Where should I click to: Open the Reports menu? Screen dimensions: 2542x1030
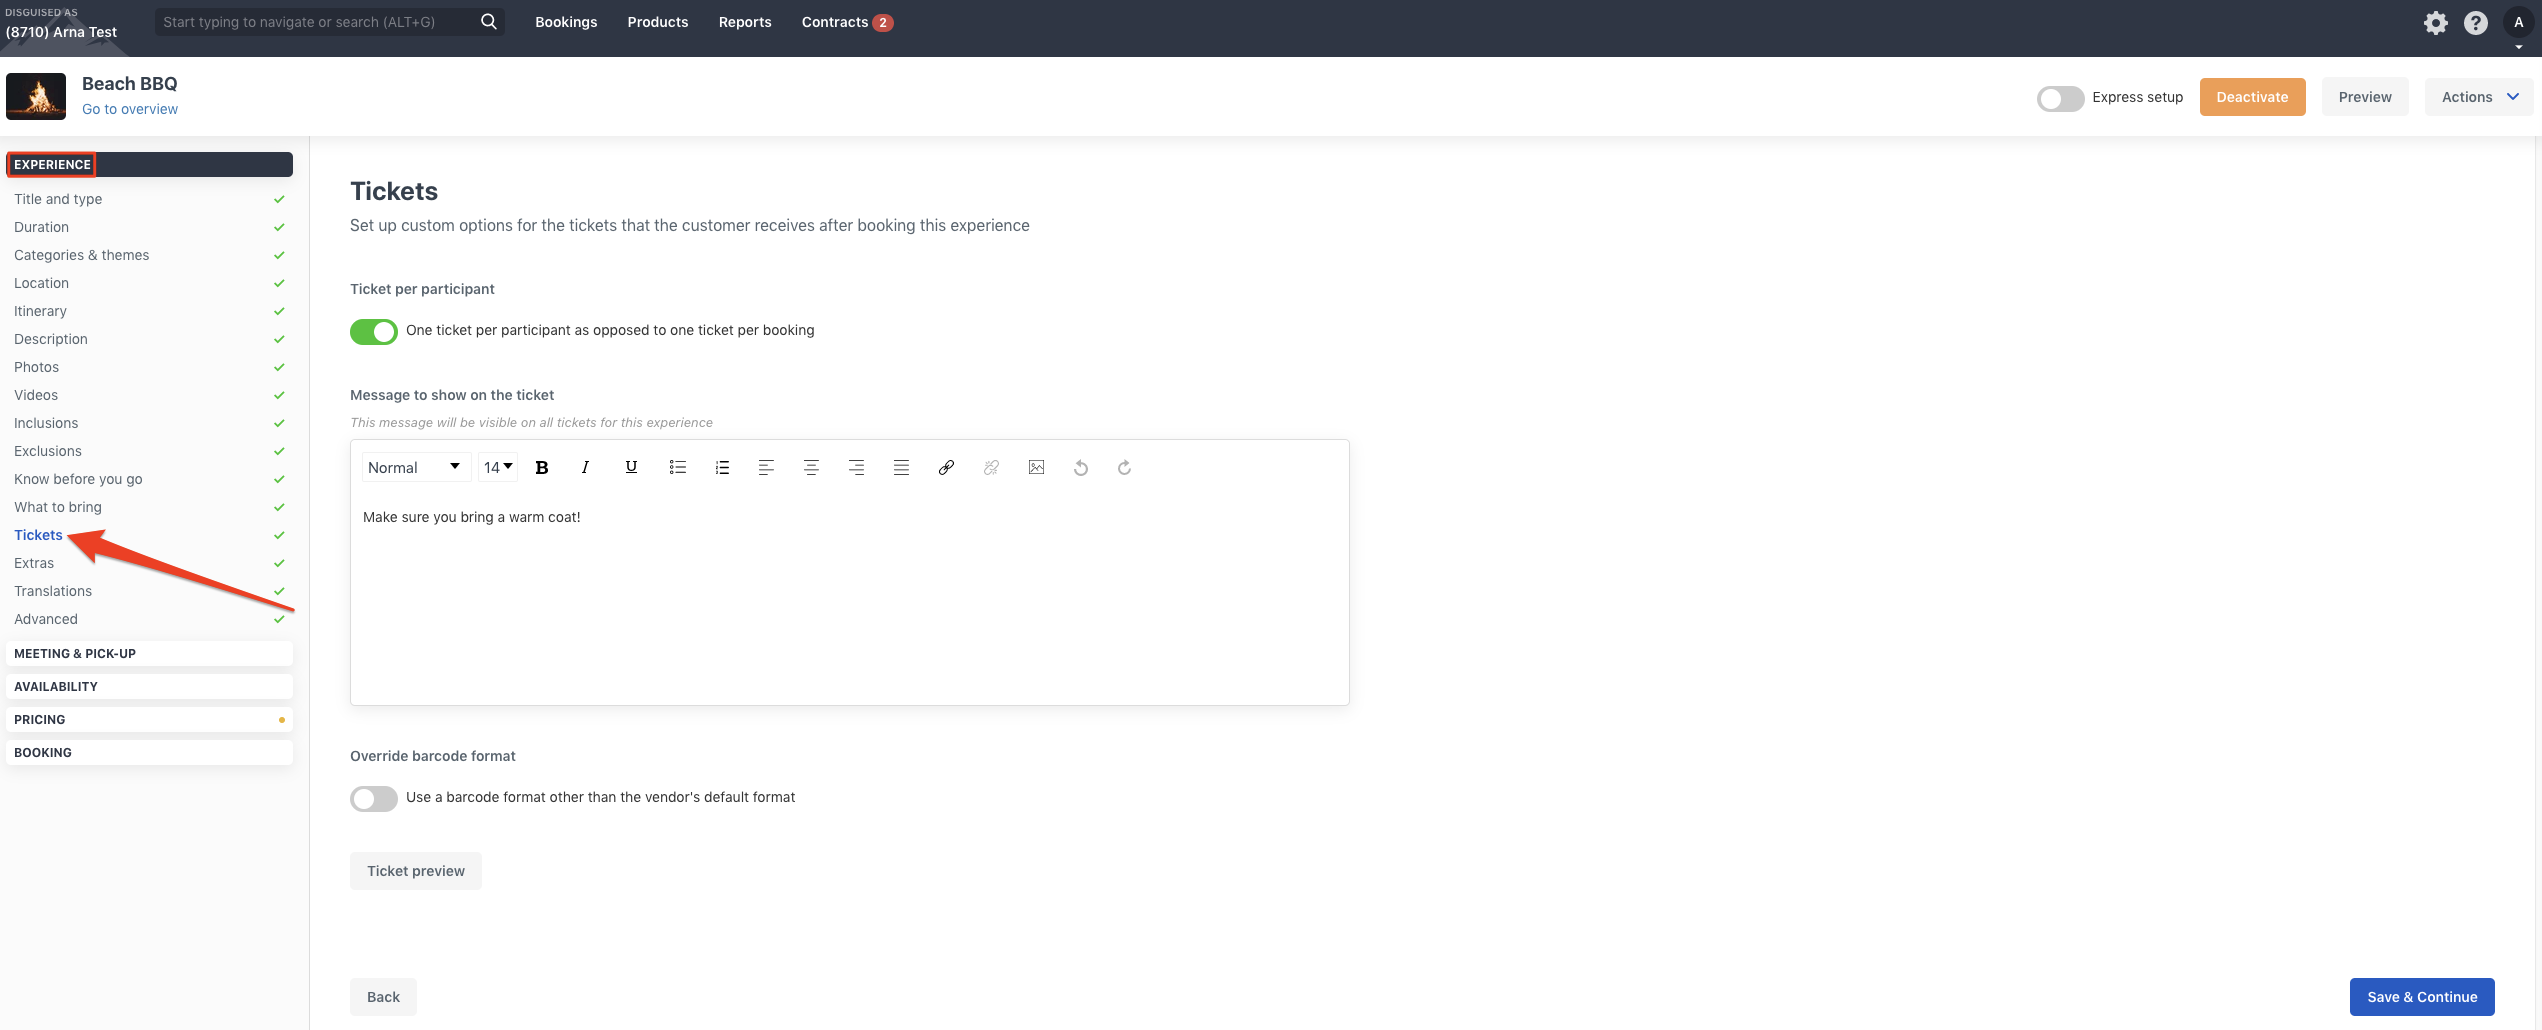coord(745,22)
